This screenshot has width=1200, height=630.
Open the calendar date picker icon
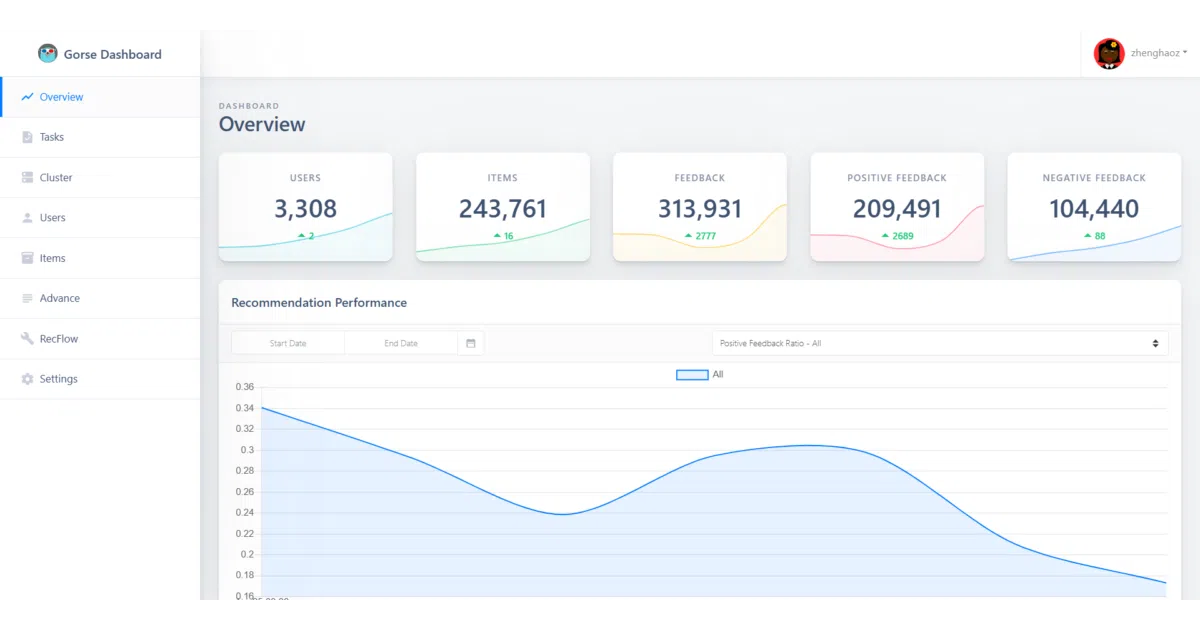471,343
